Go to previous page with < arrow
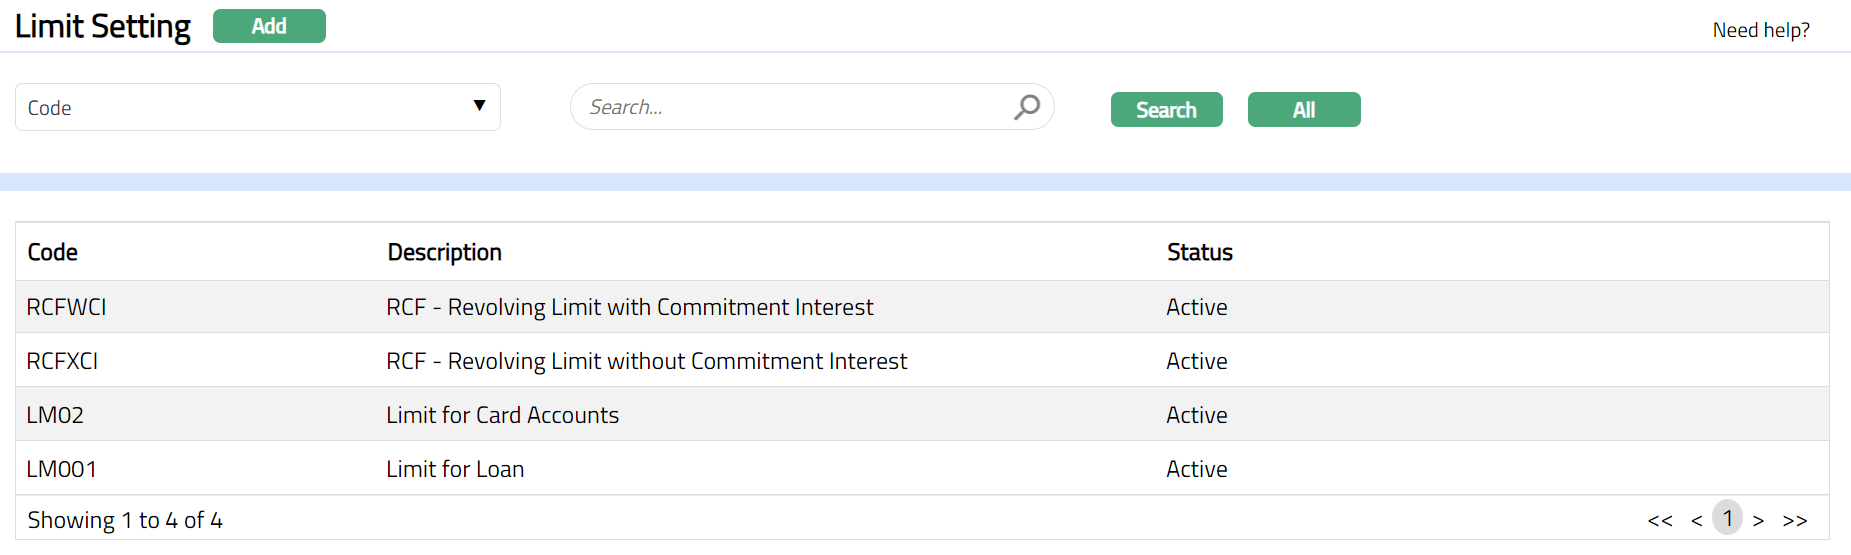This screenshot has height=555, width=1851. [x=1696, y=521]
